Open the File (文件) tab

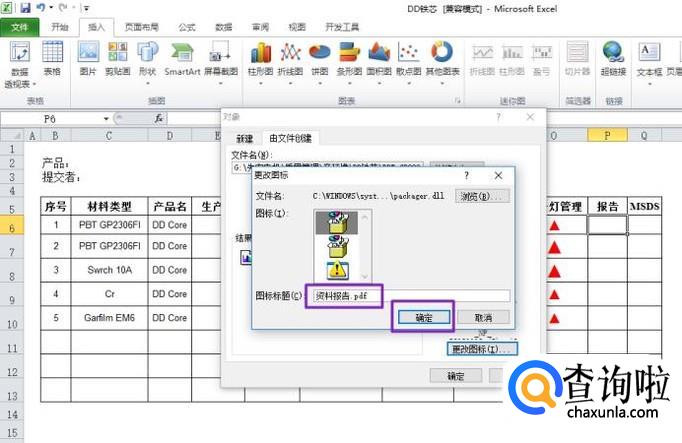pyautogui.click(x=19, y=27)
